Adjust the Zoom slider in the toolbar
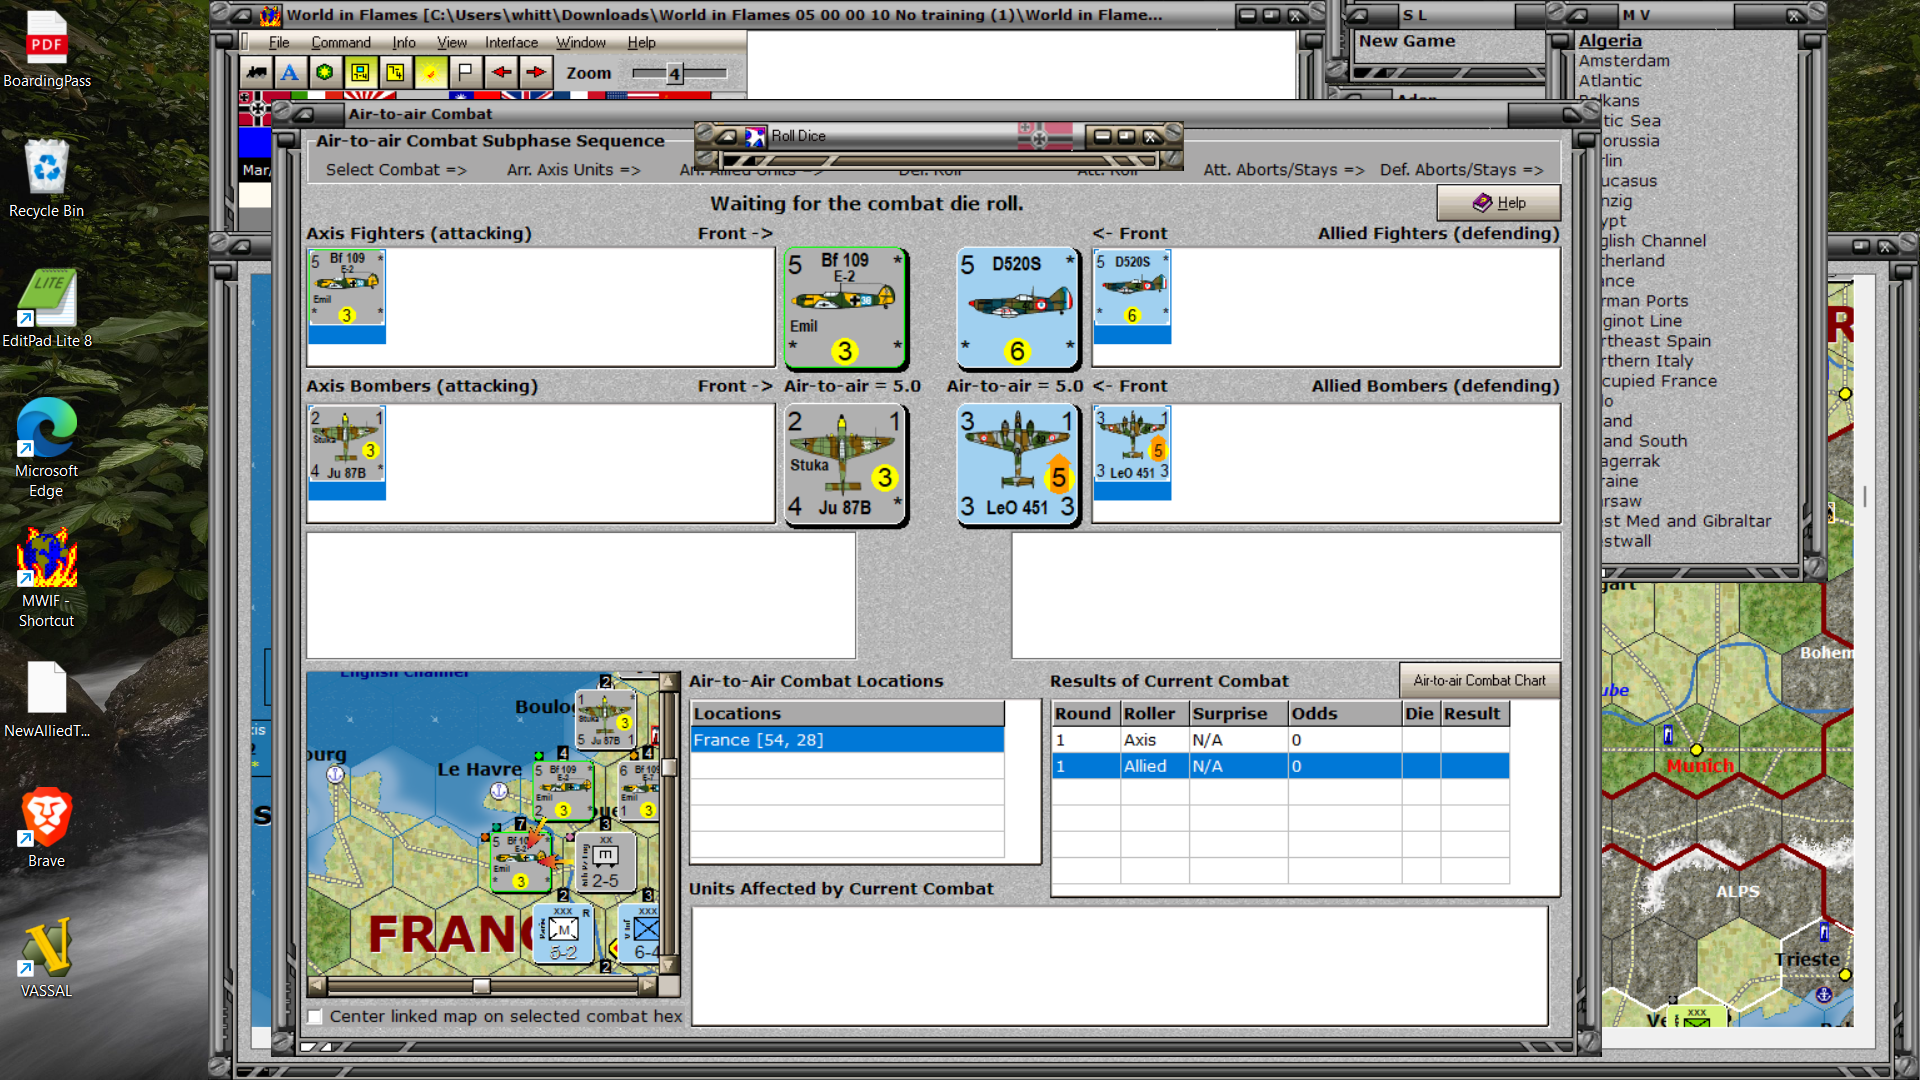This screenshot has width=1920, height=1080. click(x=676, y=73)
